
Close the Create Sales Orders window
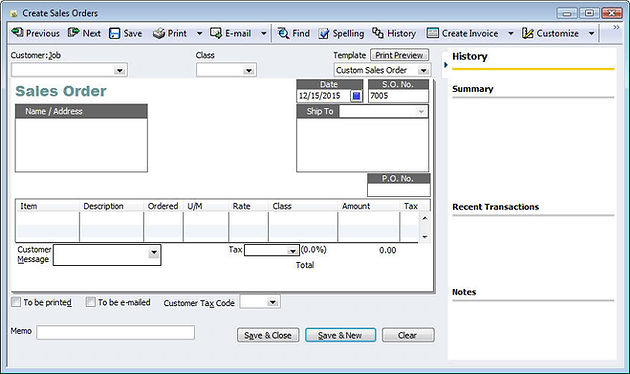click(x=612, y=13)
